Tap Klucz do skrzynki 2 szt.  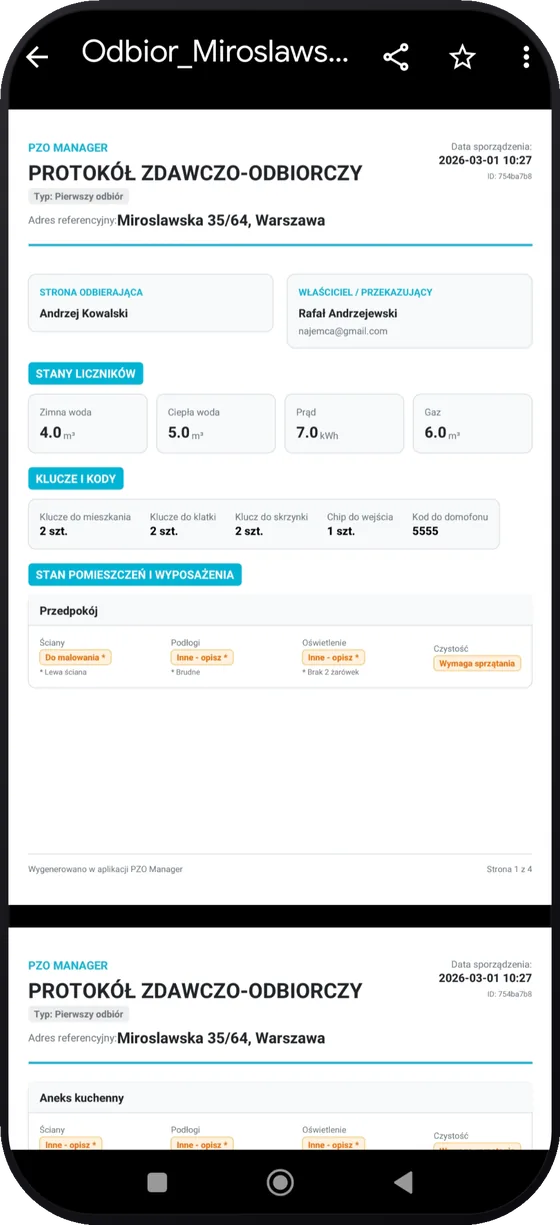pyautogui.click(x=272, y=524)
